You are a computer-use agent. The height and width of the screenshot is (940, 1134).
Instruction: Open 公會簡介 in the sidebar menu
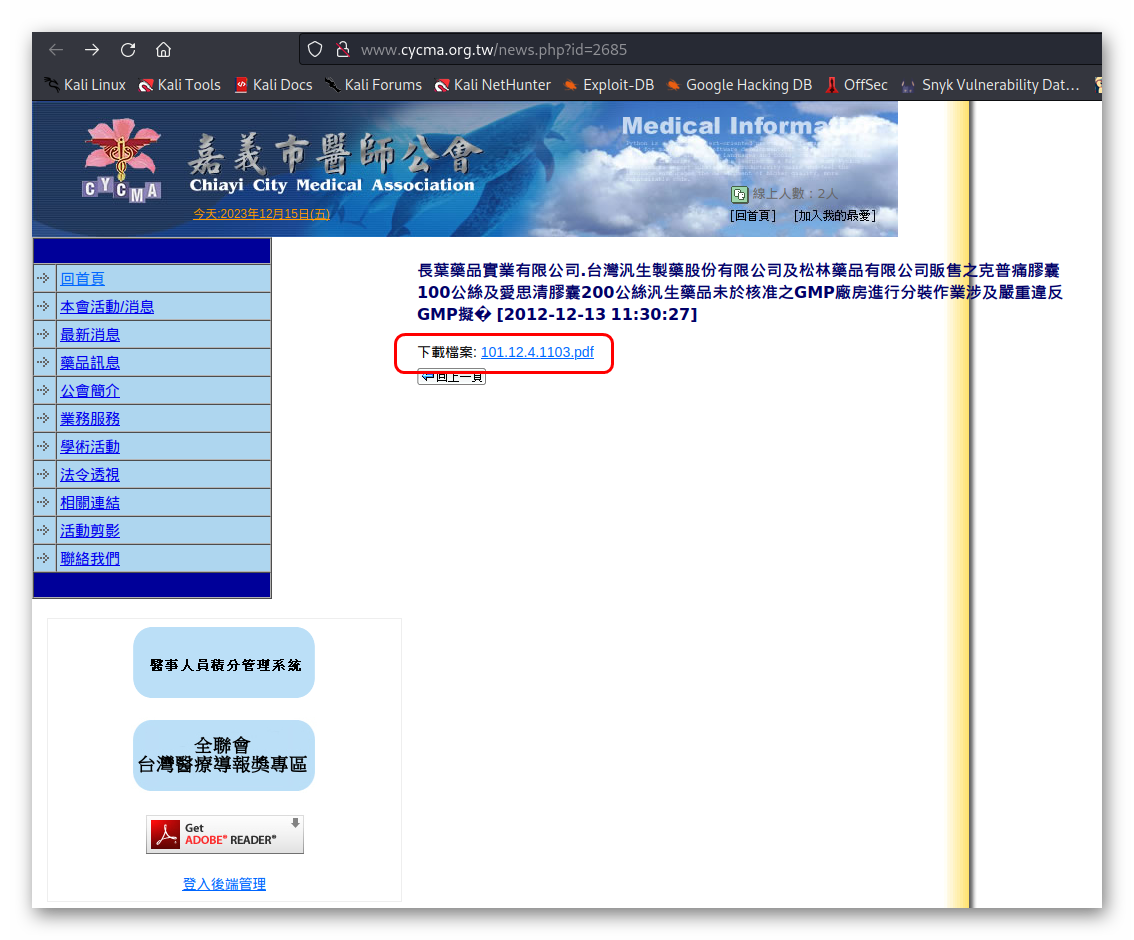point(90,391)
